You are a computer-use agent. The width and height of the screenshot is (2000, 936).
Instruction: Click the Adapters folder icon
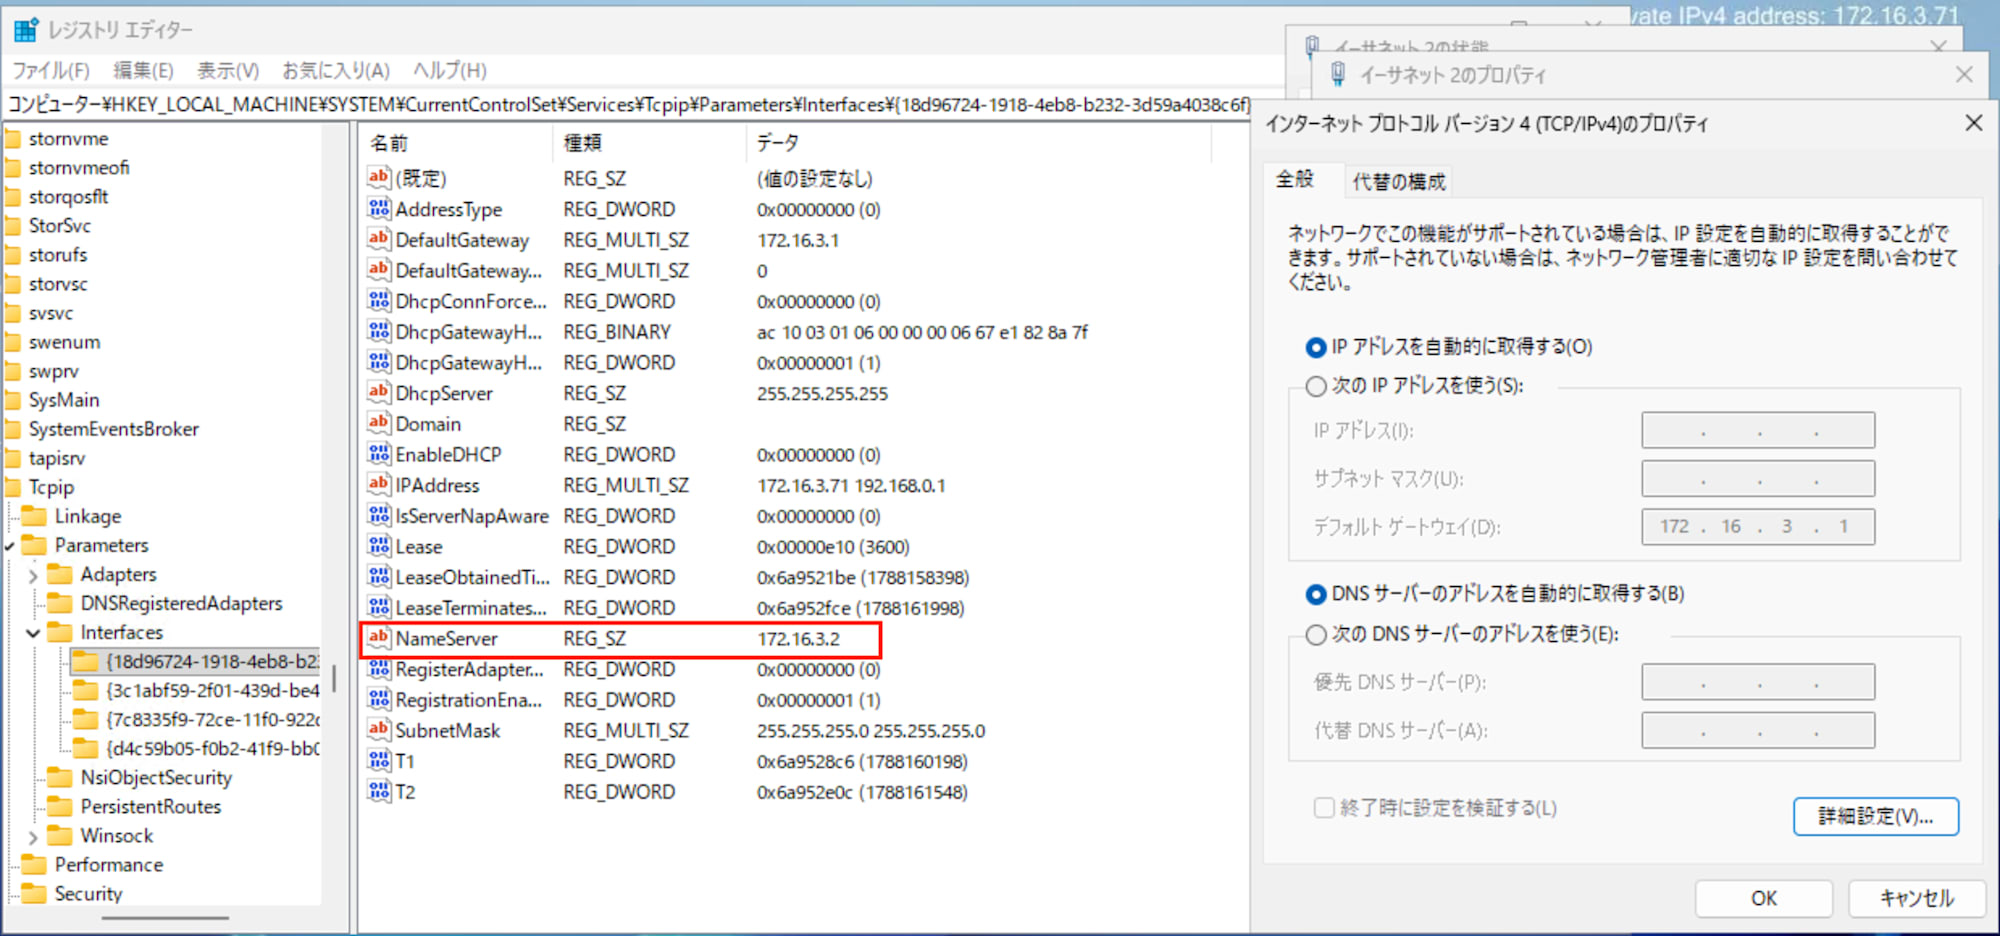(x=61, y=574)
